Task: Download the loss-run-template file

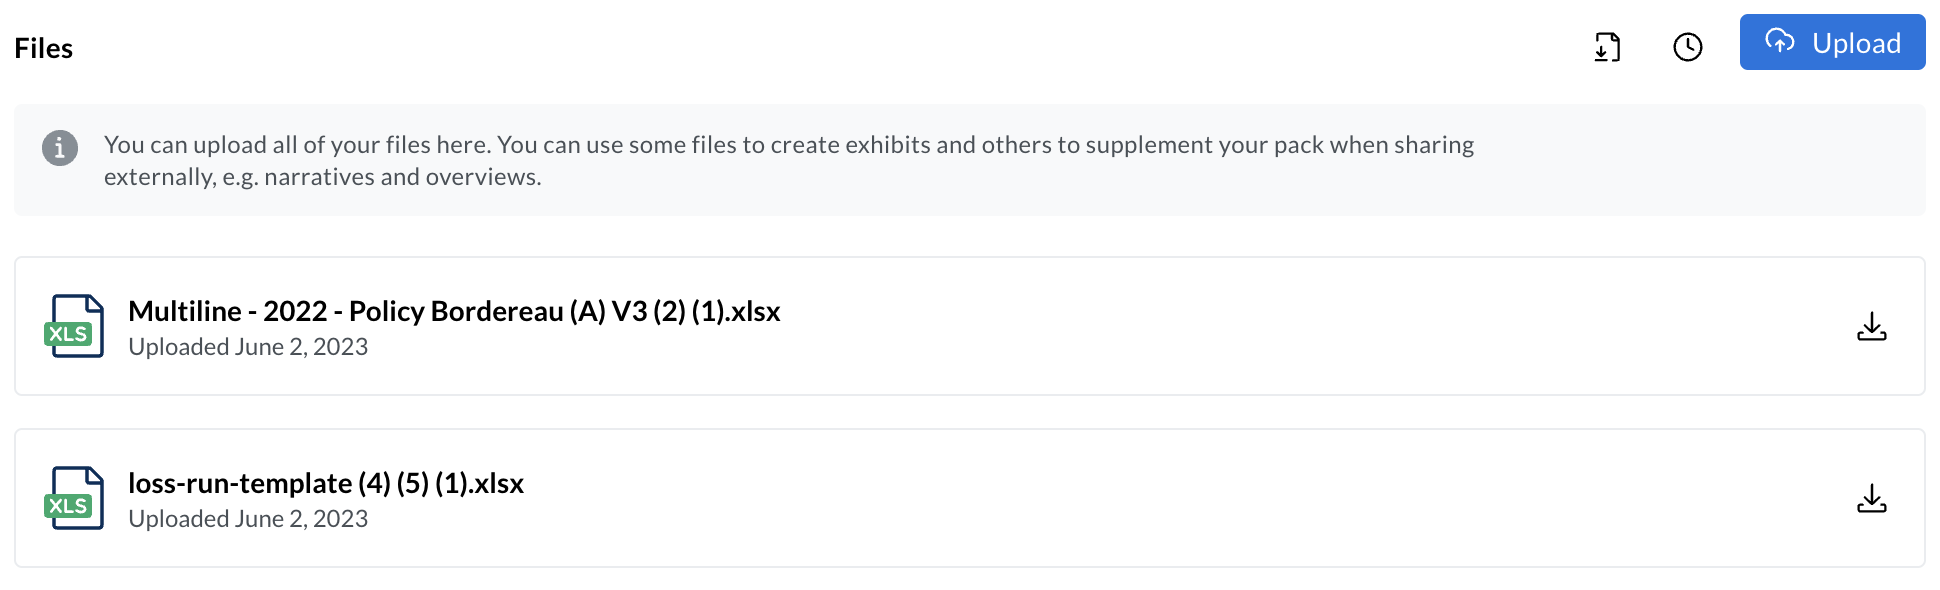Action: (1872, 498)
